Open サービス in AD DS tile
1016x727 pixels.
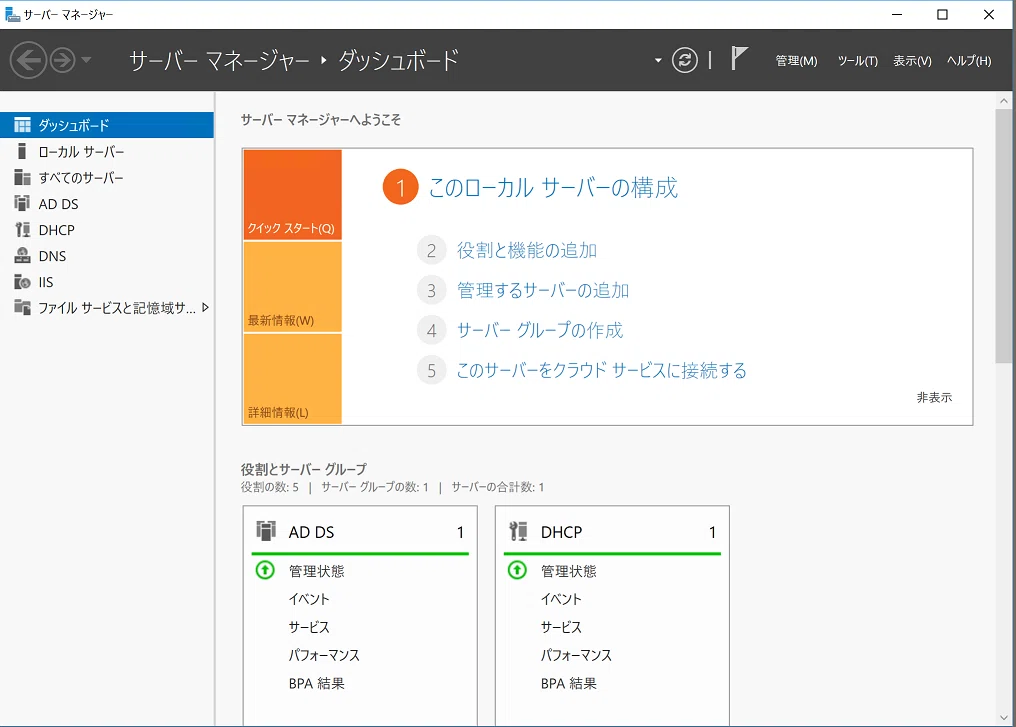tap(309, 627)
